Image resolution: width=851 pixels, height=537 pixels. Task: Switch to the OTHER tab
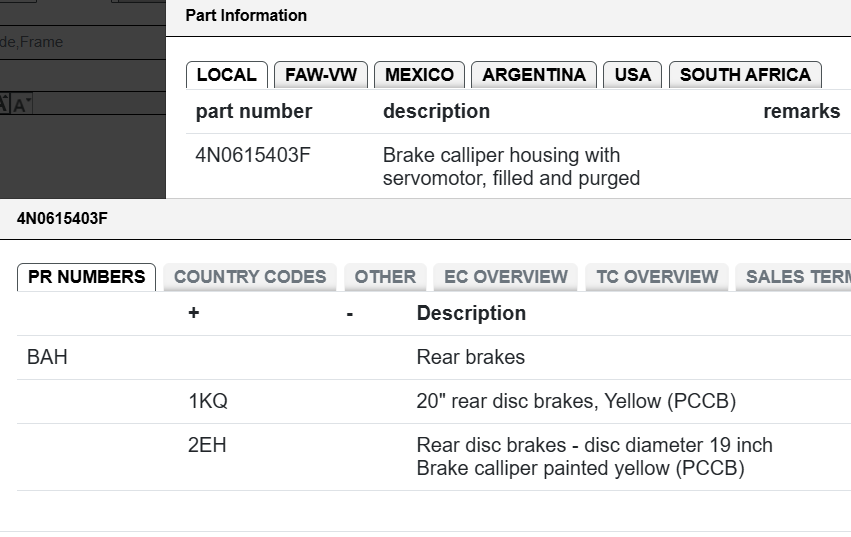coord(385,277)
